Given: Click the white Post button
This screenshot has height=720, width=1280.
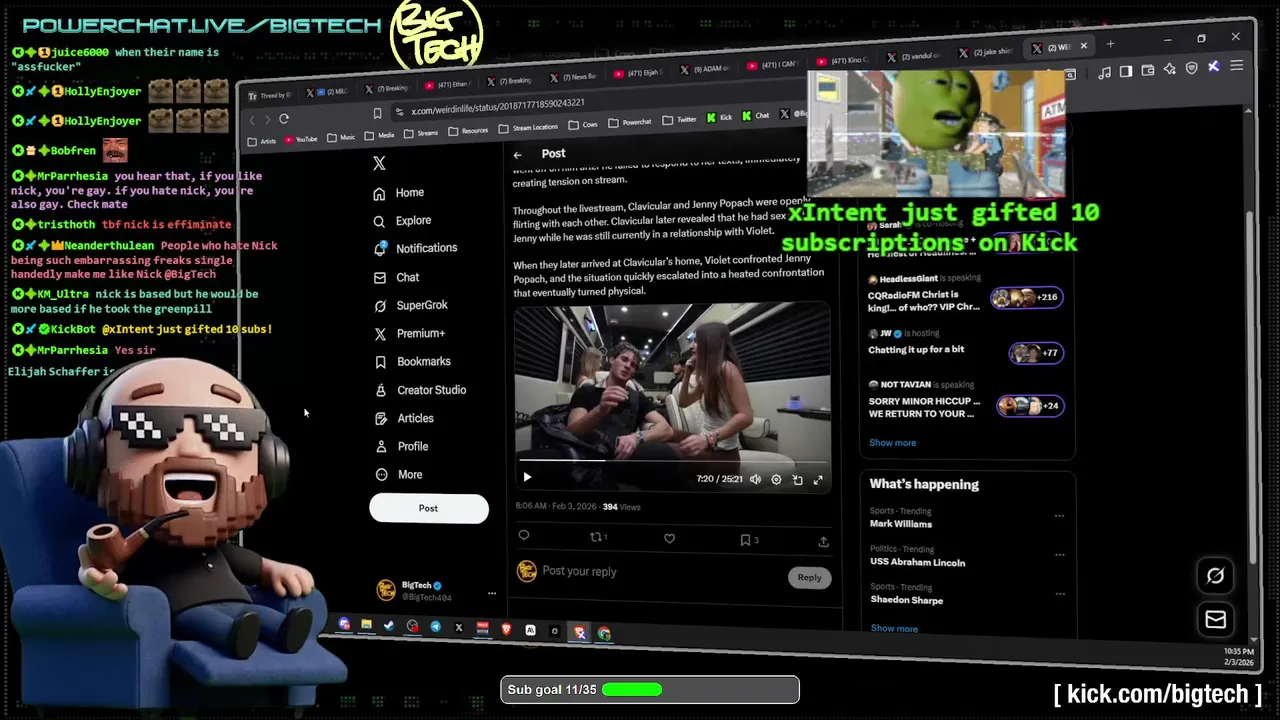Looking at the screenshot, I should 429,509.
